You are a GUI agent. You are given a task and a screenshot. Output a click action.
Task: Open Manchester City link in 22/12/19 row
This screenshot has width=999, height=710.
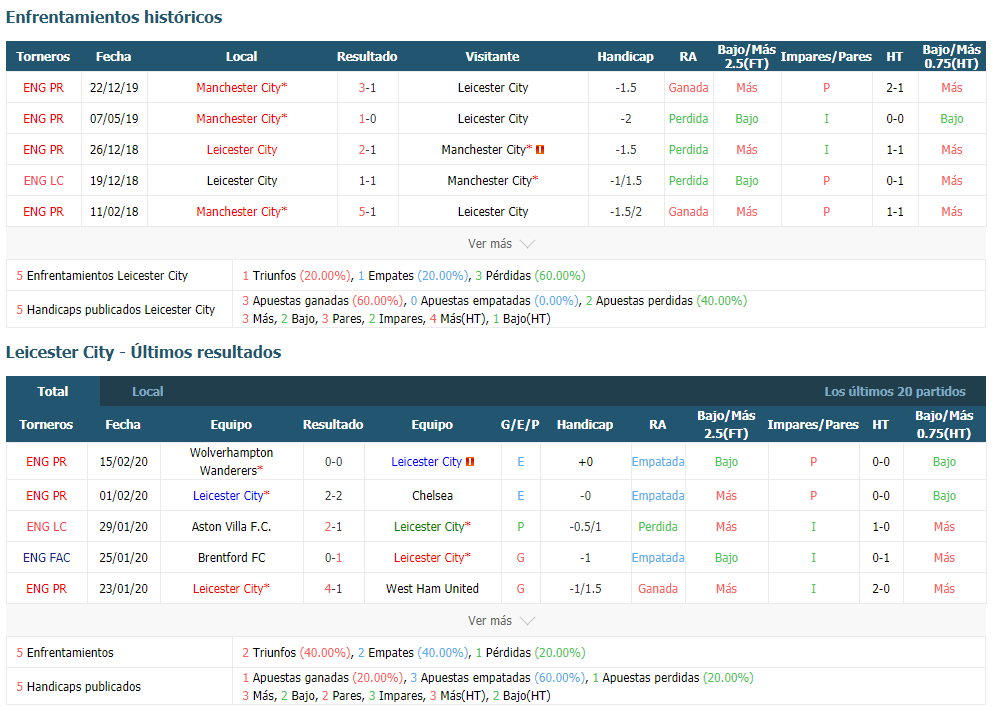(x=241, y=88)
